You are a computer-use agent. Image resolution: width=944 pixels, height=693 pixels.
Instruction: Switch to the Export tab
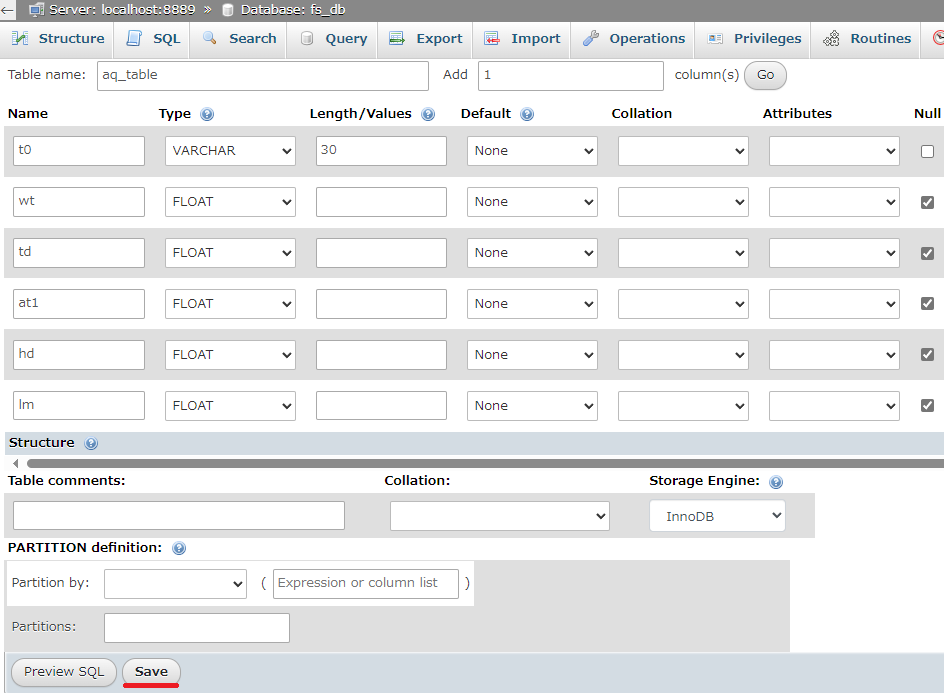click(426, 39)
